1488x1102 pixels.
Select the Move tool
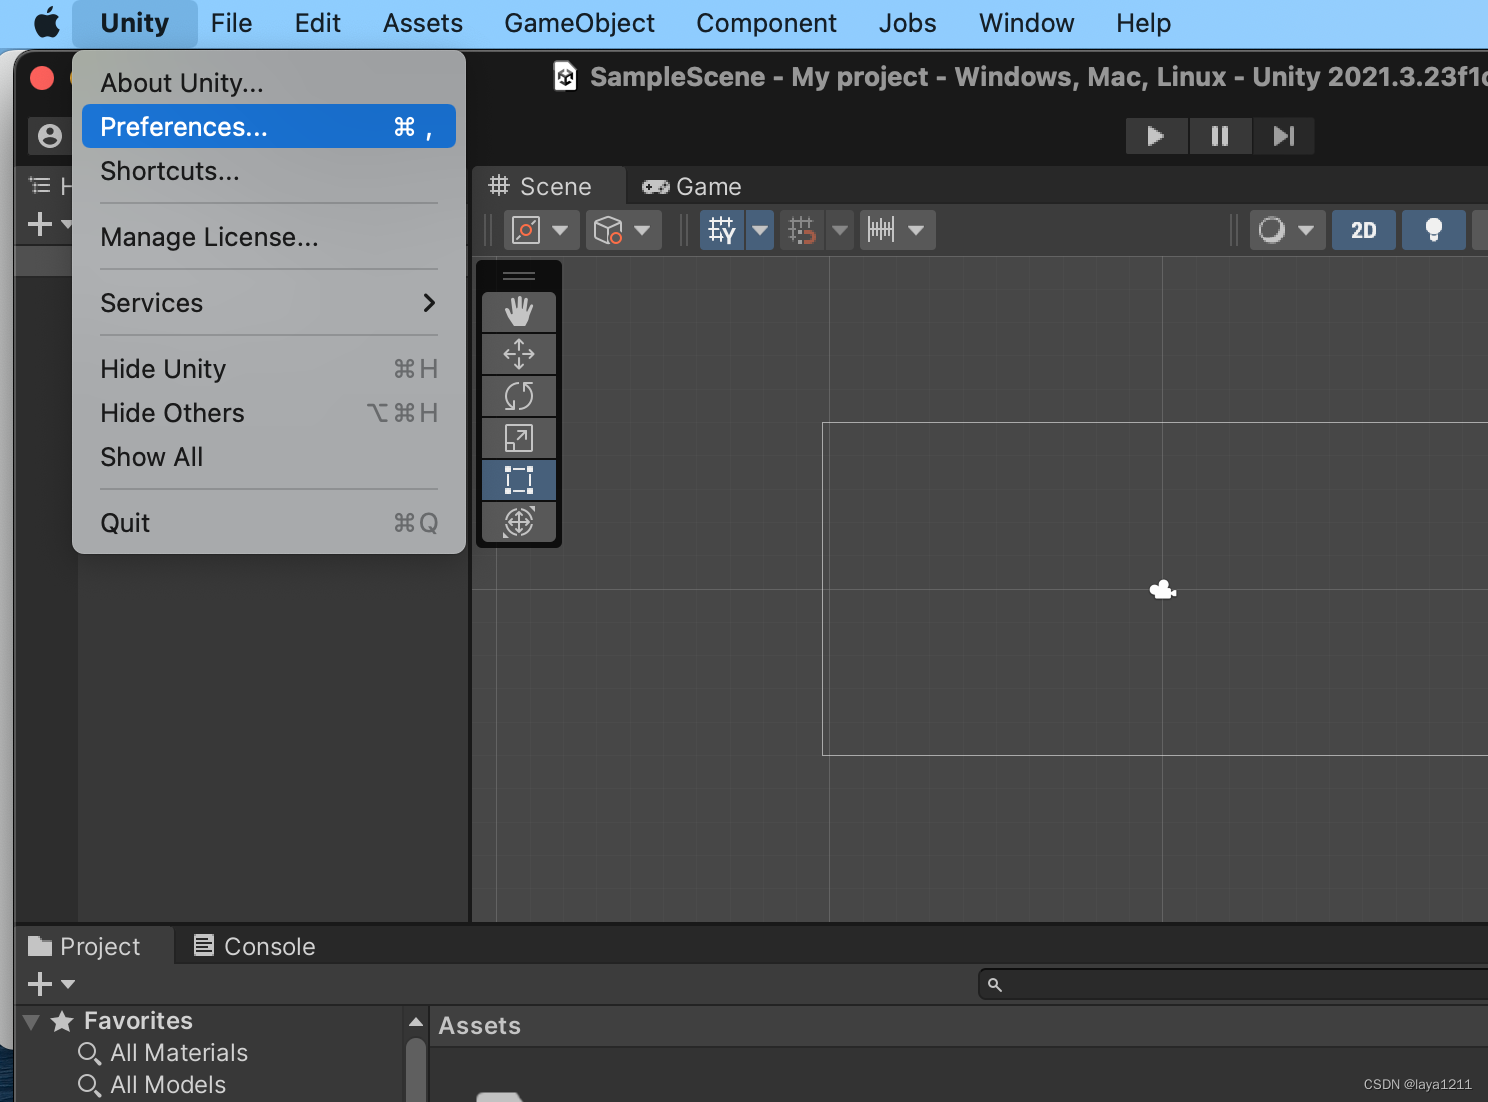pos(519,354)
